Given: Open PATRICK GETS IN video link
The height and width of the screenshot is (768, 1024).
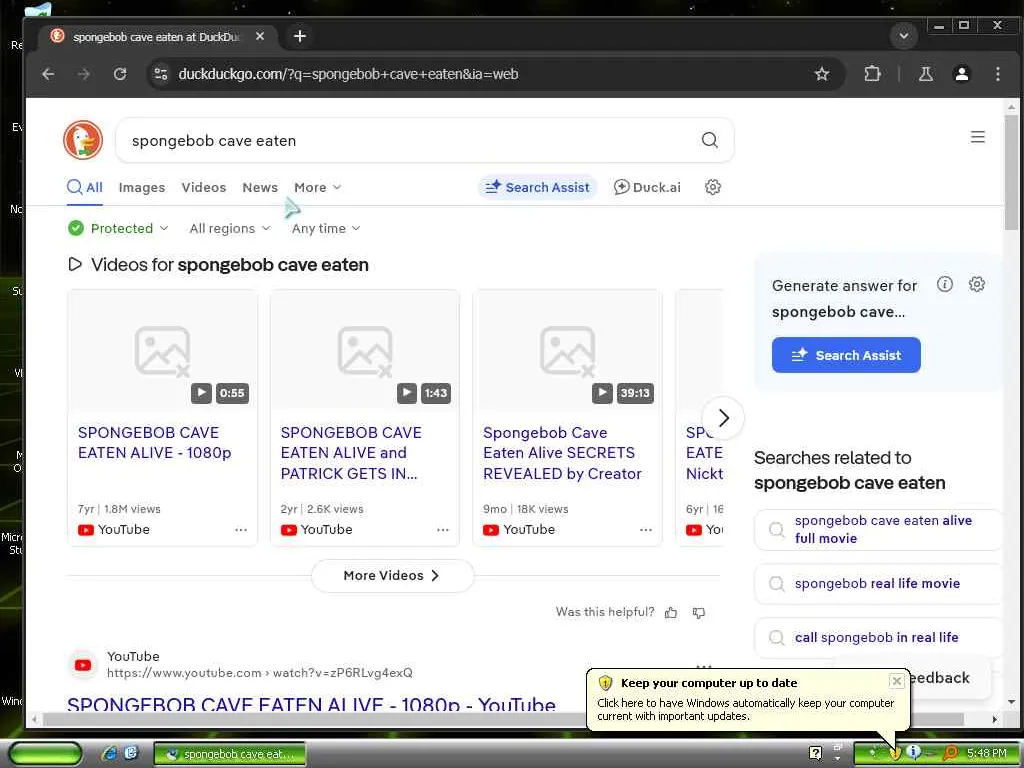Looking at the screenshot, I should pyautogui.click(x=351, y=453).
